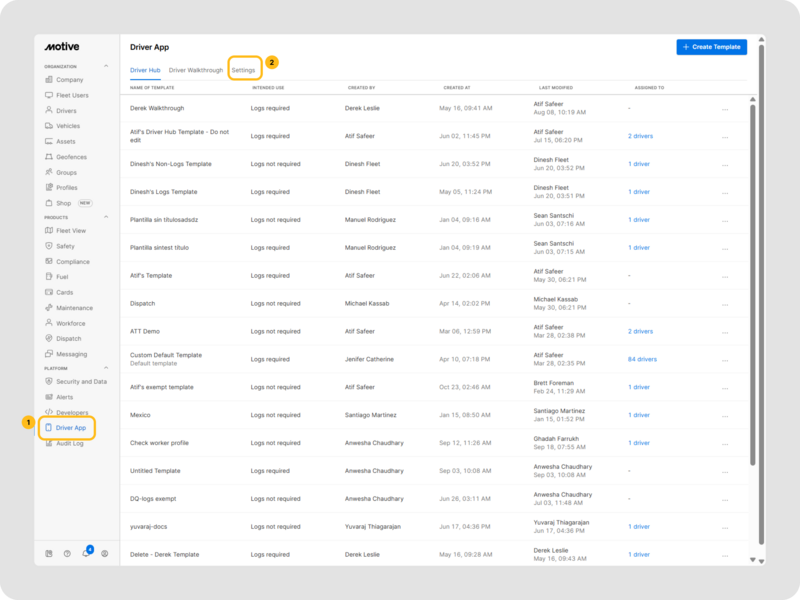Viewport: 800px width, 600px height.
Task: Open the help question mark icon
Action: [67, 553]
